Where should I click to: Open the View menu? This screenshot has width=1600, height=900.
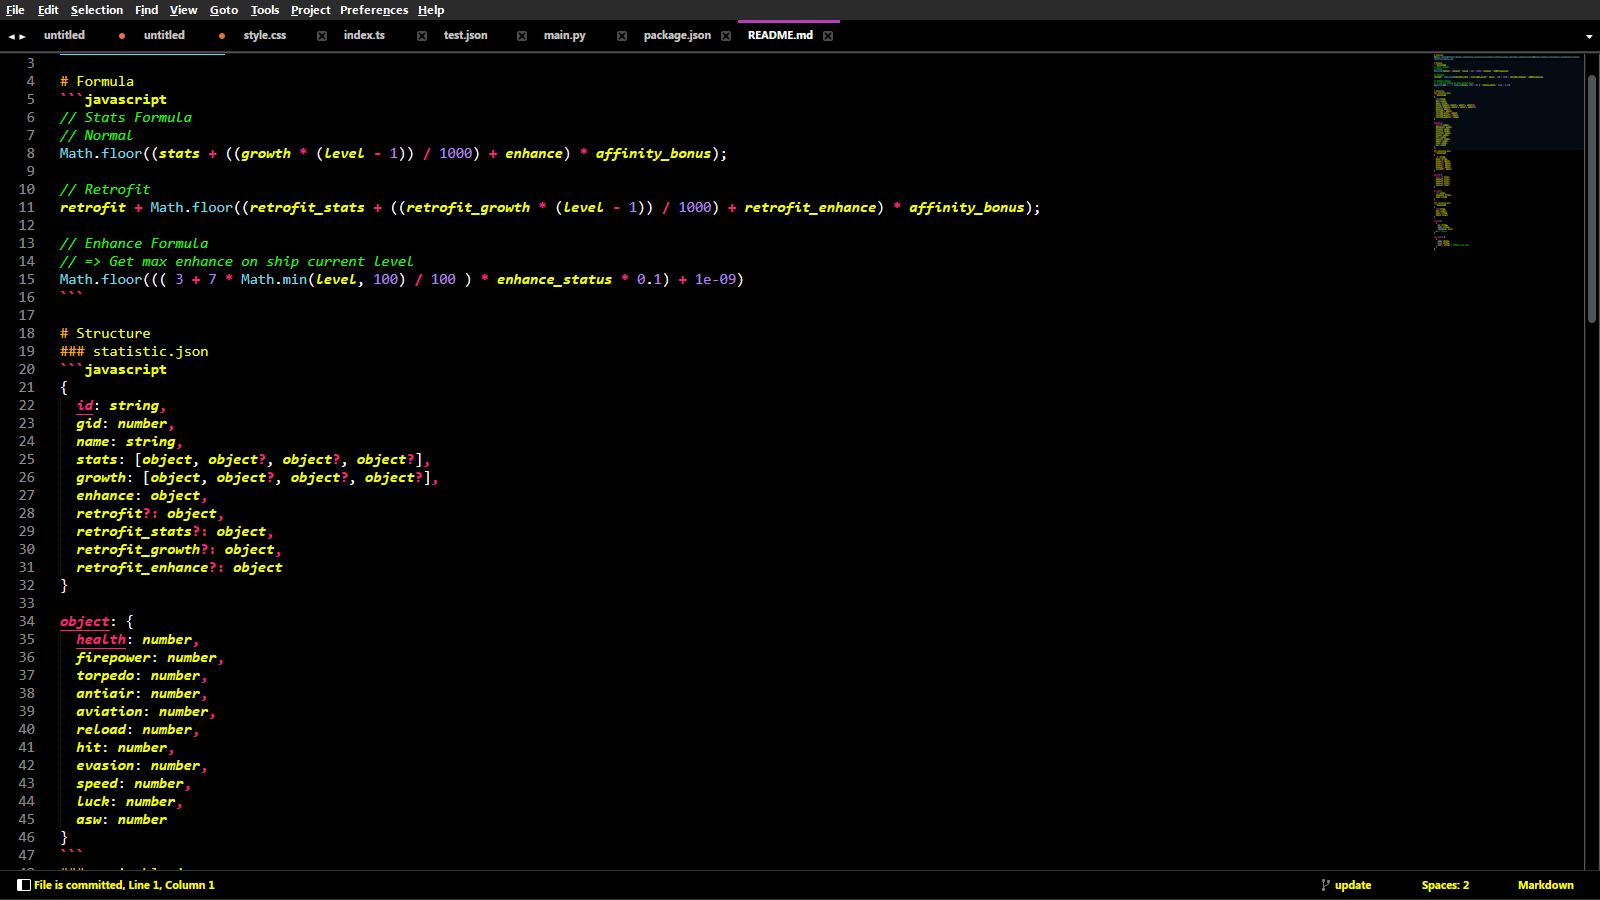click(x=183, y=10)
